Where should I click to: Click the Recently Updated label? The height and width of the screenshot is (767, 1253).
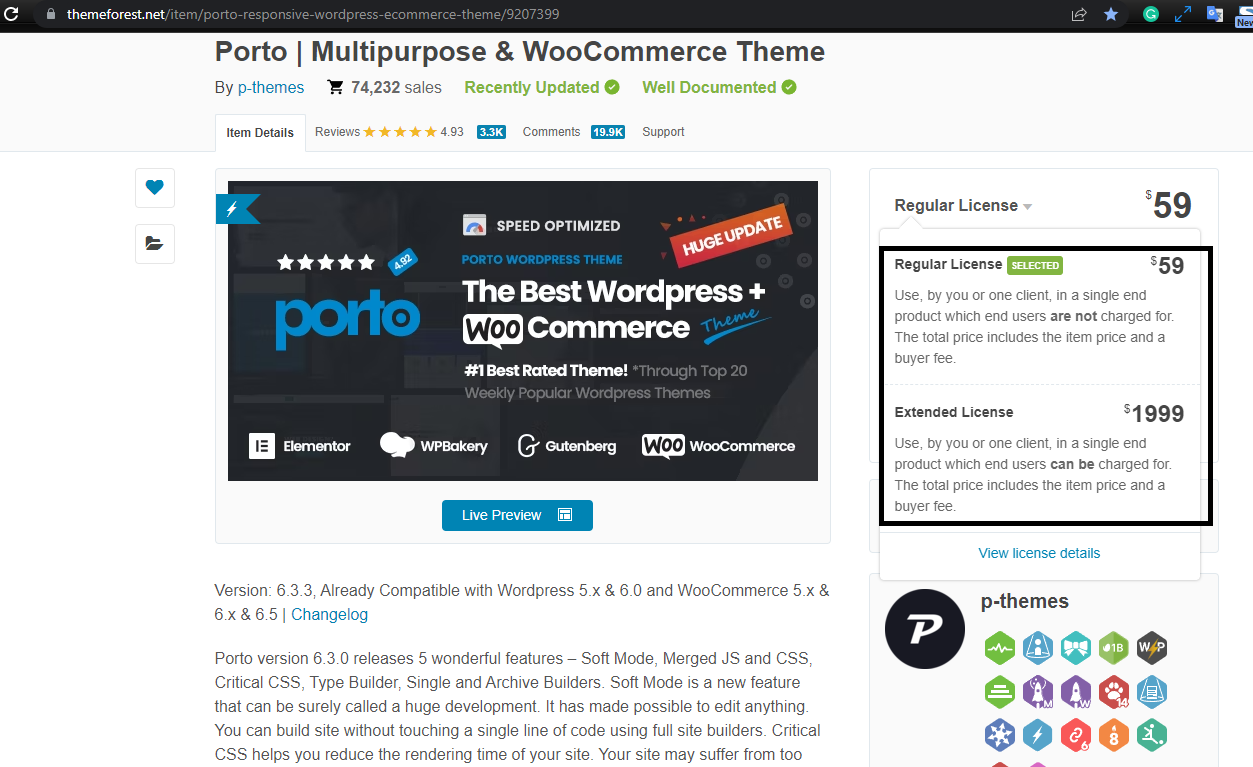[x=532, y=87]
